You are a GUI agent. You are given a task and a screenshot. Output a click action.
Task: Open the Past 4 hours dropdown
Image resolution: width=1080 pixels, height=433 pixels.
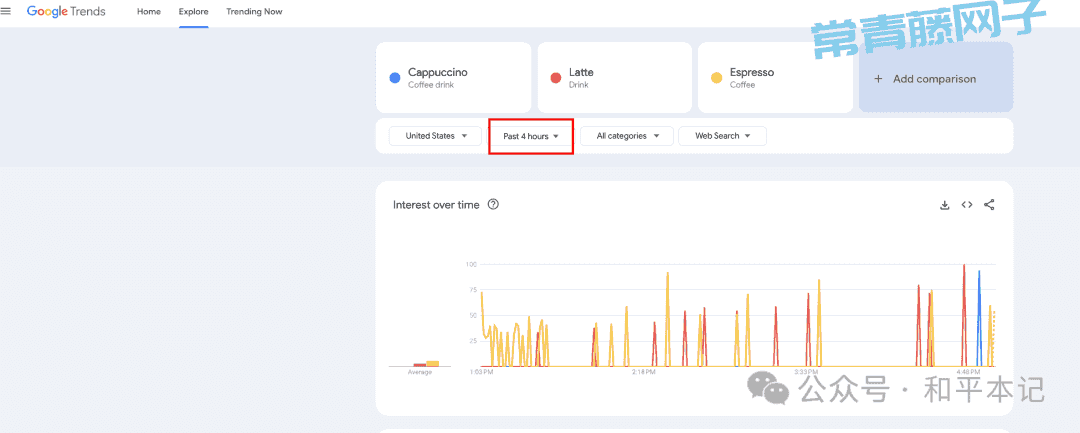[530, 136]
